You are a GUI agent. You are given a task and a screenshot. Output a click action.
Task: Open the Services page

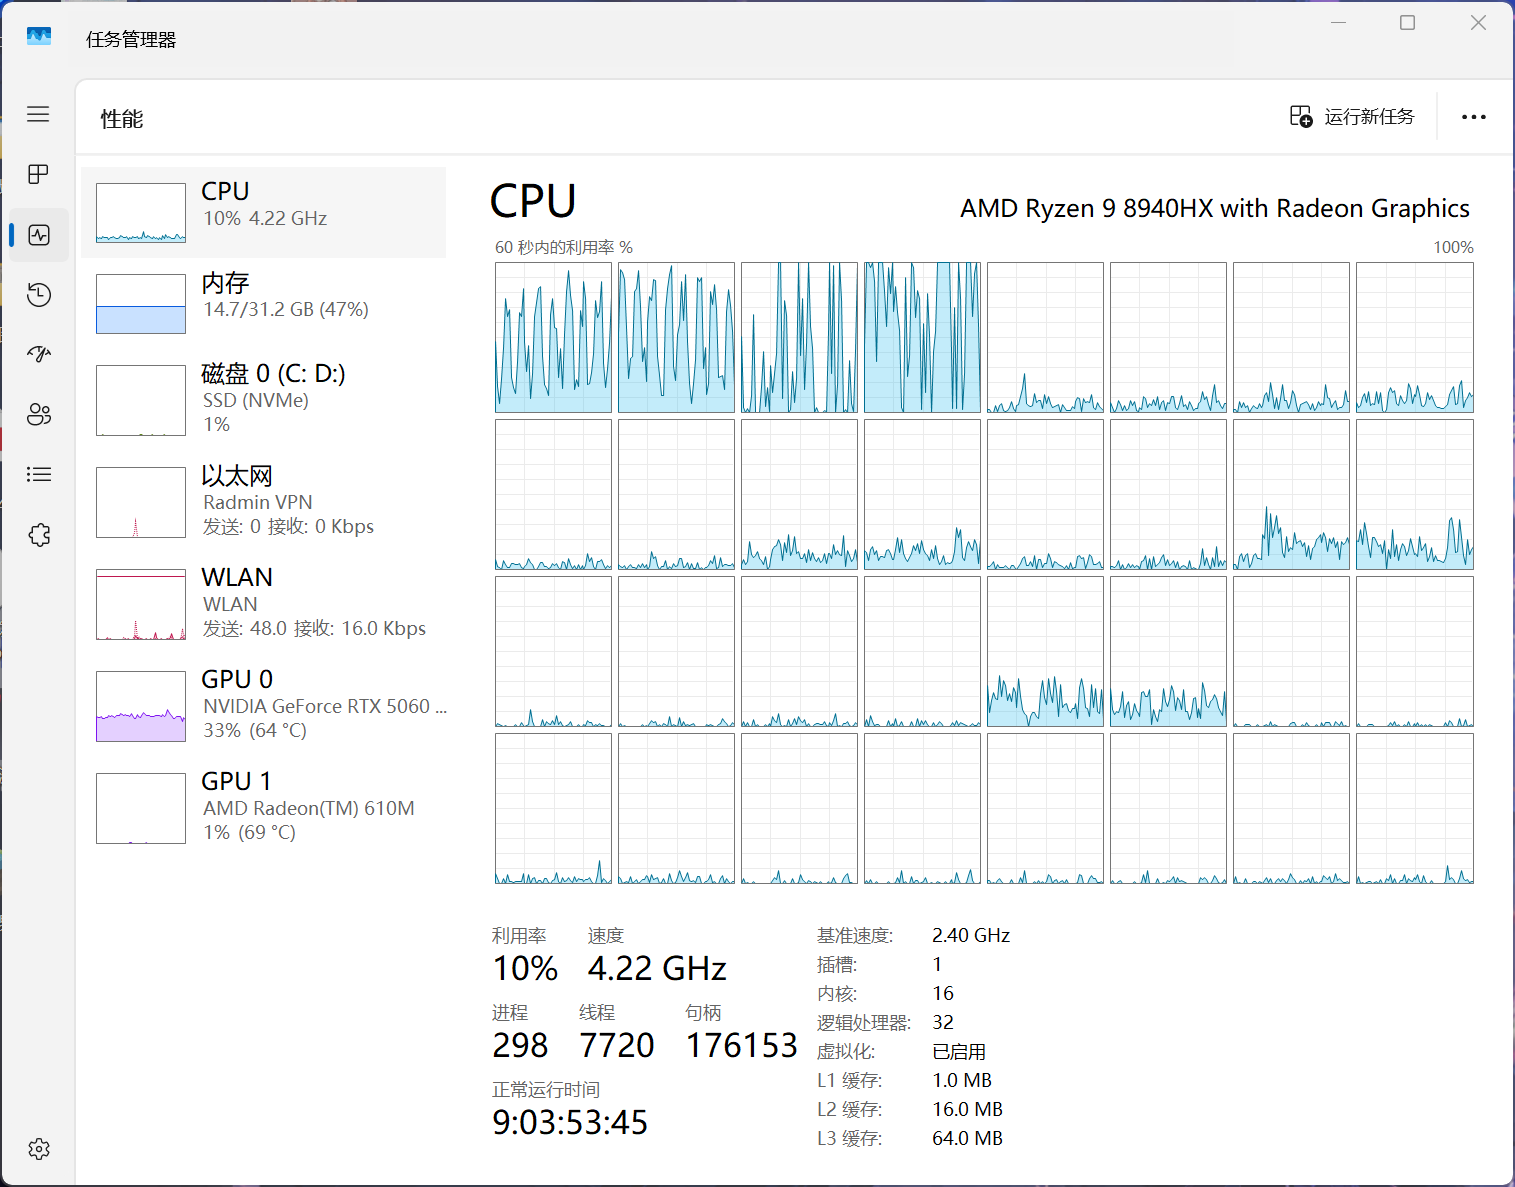[x=38, y=535]
